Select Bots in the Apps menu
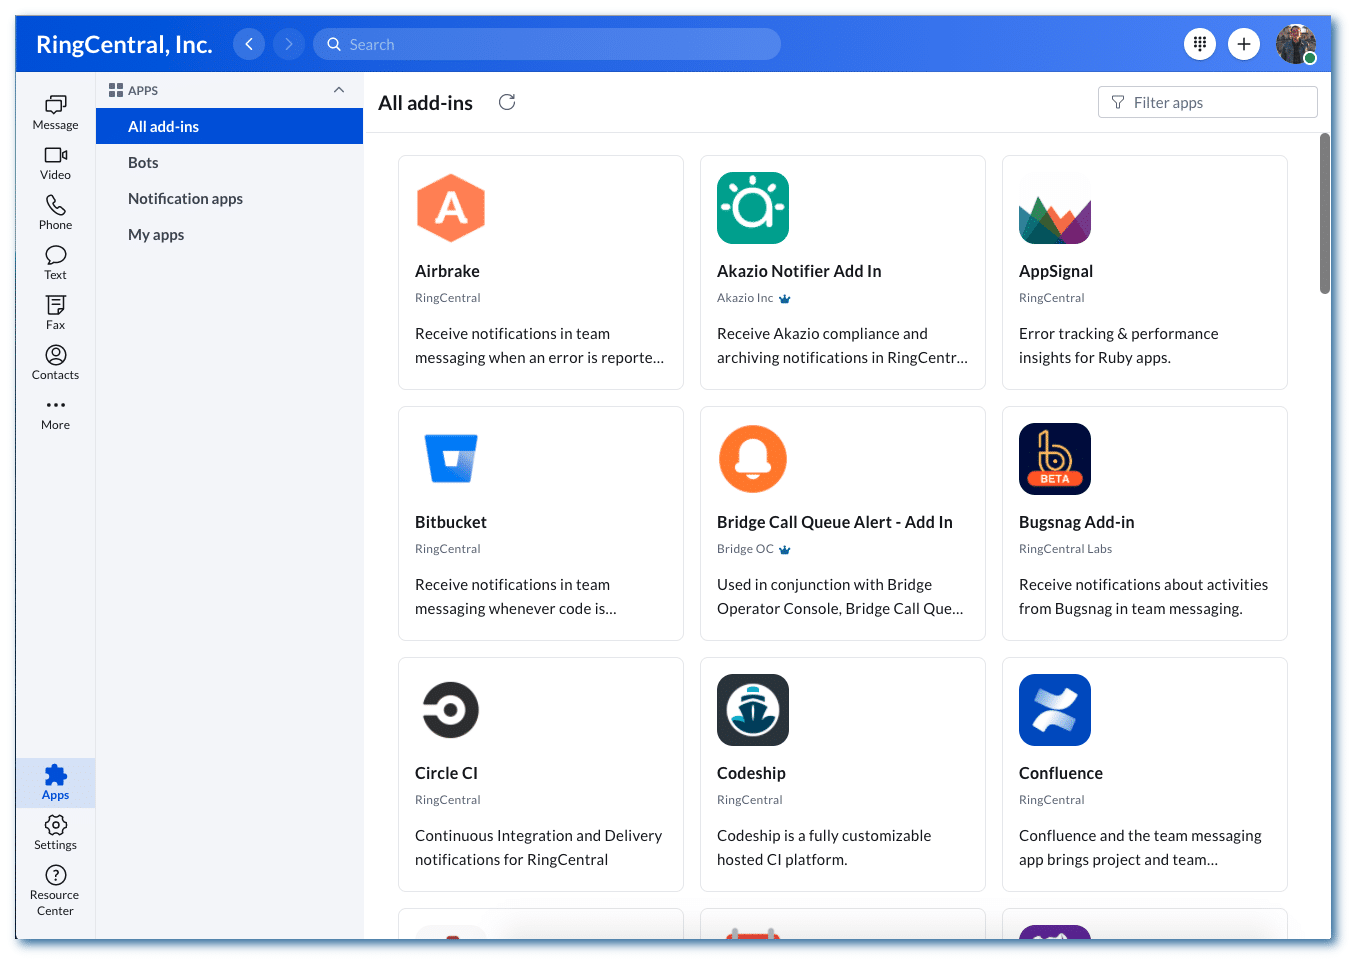 click(229, 162)
